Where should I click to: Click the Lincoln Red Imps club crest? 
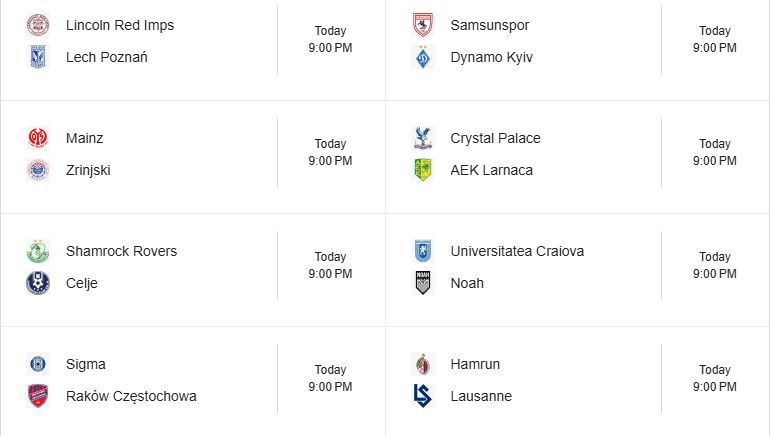click(x=38, y=25)
